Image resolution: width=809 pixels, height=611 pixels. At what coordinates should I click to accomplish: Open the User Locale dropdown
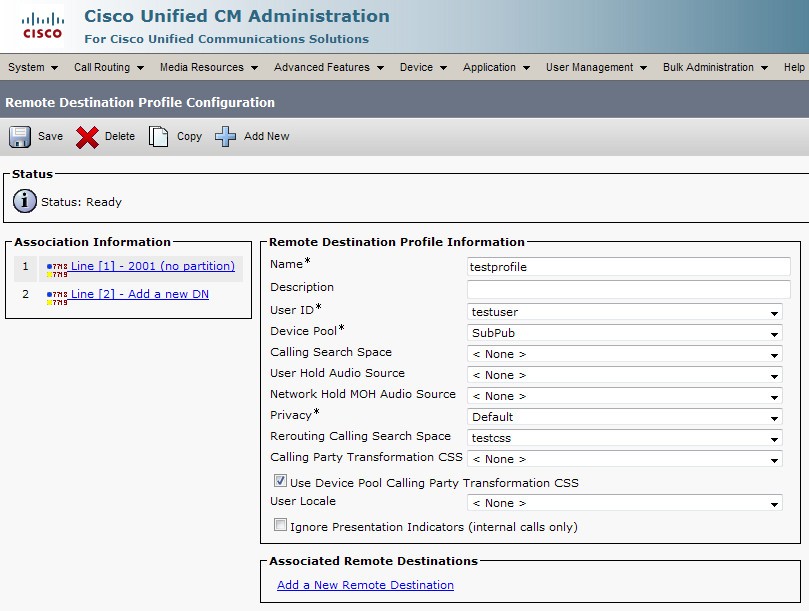[624, 503]
